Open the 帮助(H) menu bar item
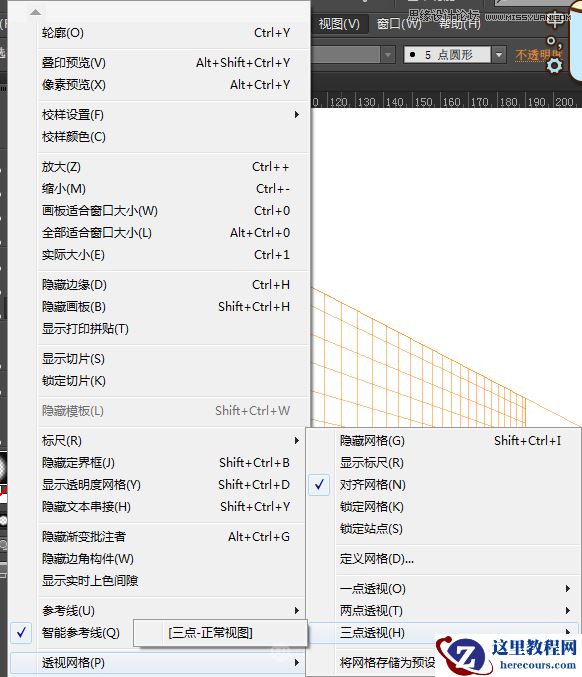Image resolution: width=582 pixels, height=677 pixels. pyautogui.click(x=460, y=24)
